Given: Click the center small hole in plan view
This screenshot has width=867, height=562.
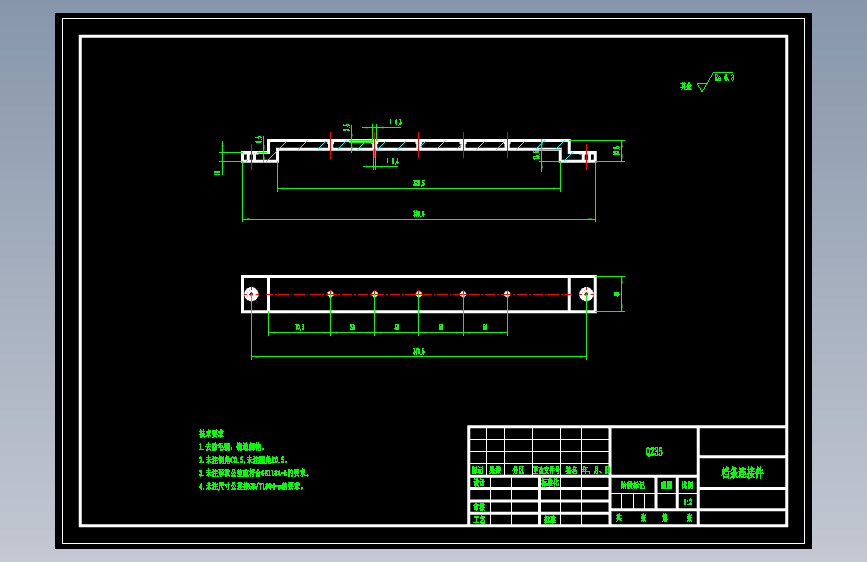Looking at the screenshot, I should 419,294.
